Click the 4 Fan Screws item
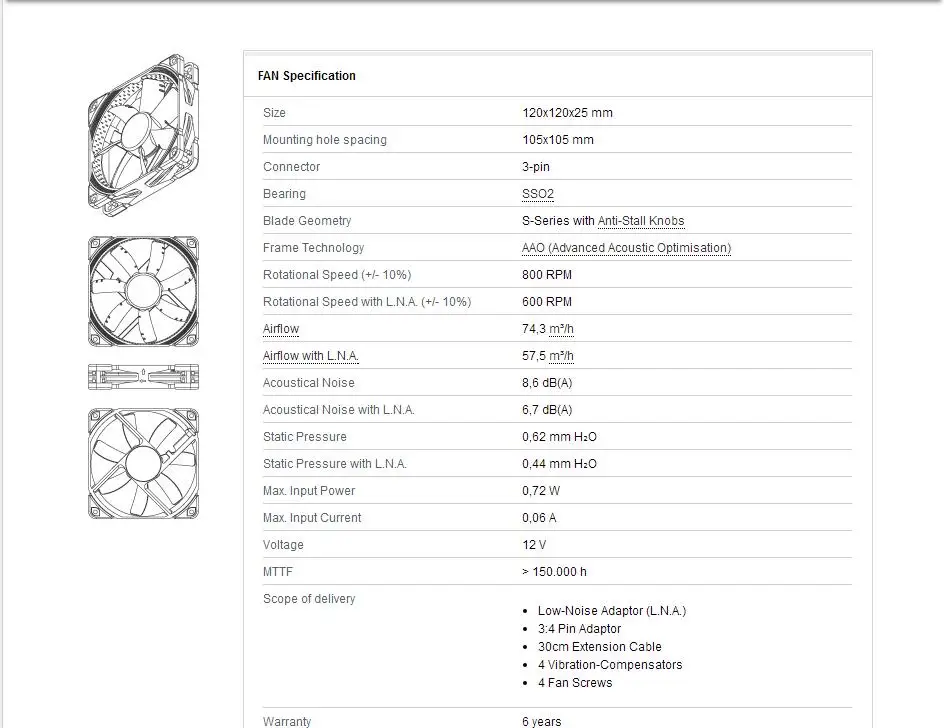Screen dimensions: 944x728 click(x=575, y=683)
